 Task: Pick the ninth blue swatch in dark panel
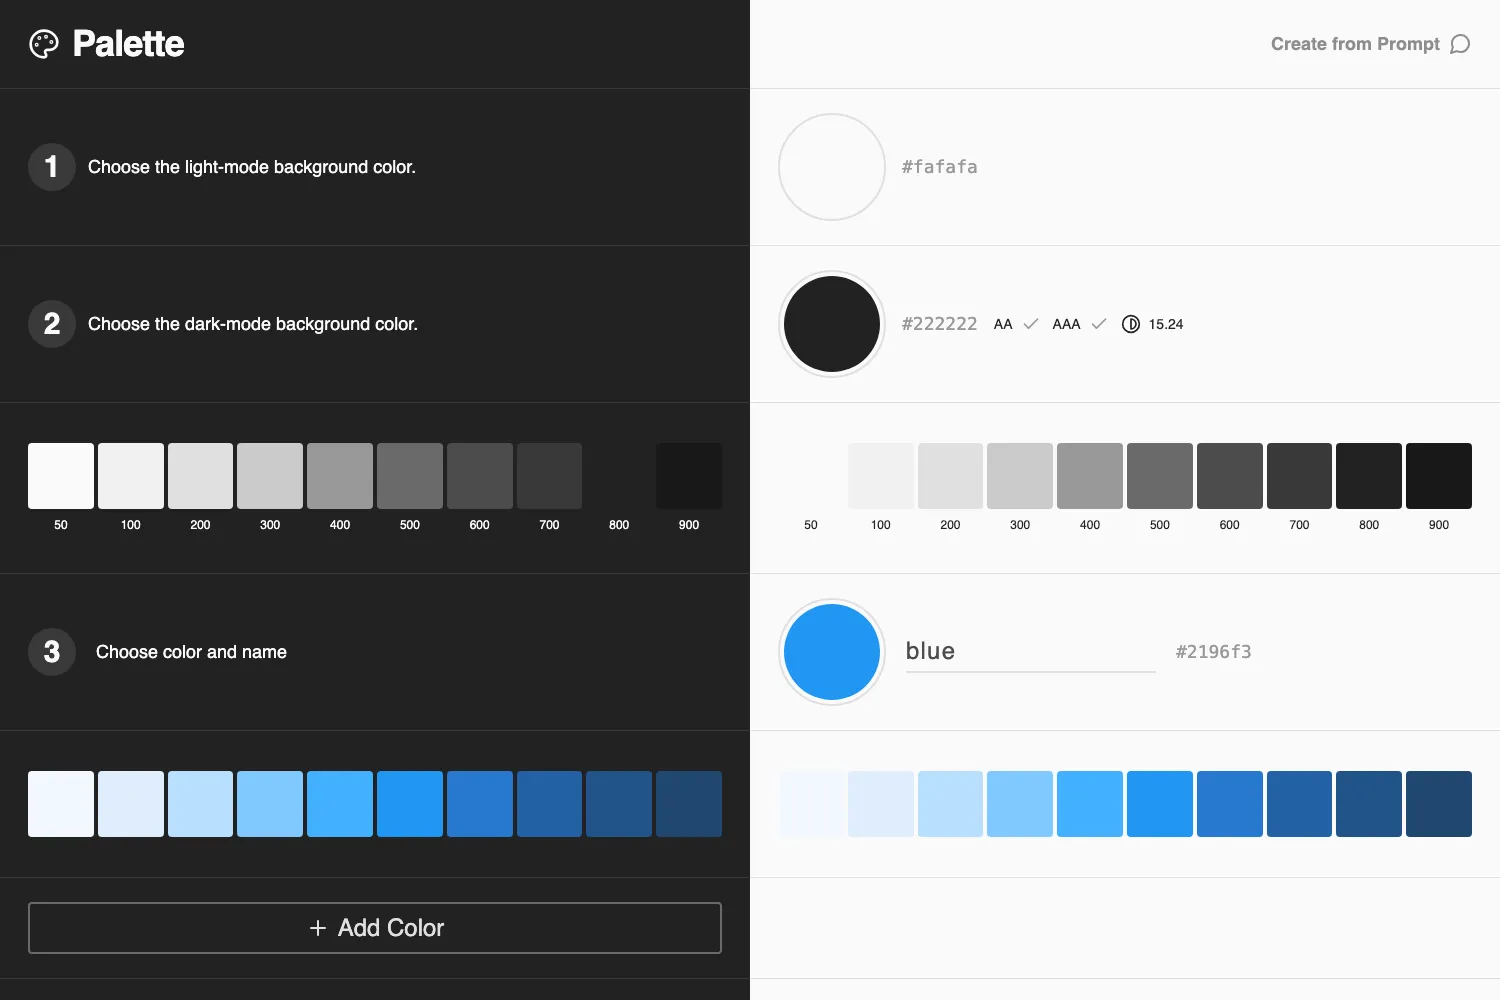click(x=619, y=804)
